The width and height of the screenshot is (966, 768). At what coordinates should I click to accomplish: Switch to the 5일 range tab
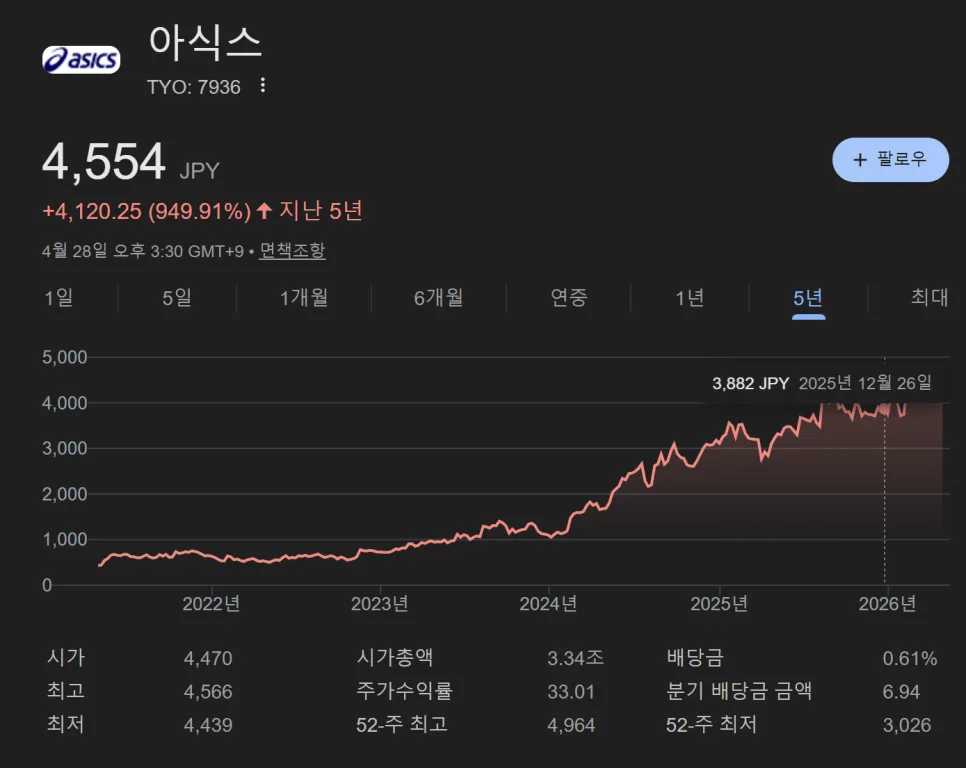coord(177,298)
